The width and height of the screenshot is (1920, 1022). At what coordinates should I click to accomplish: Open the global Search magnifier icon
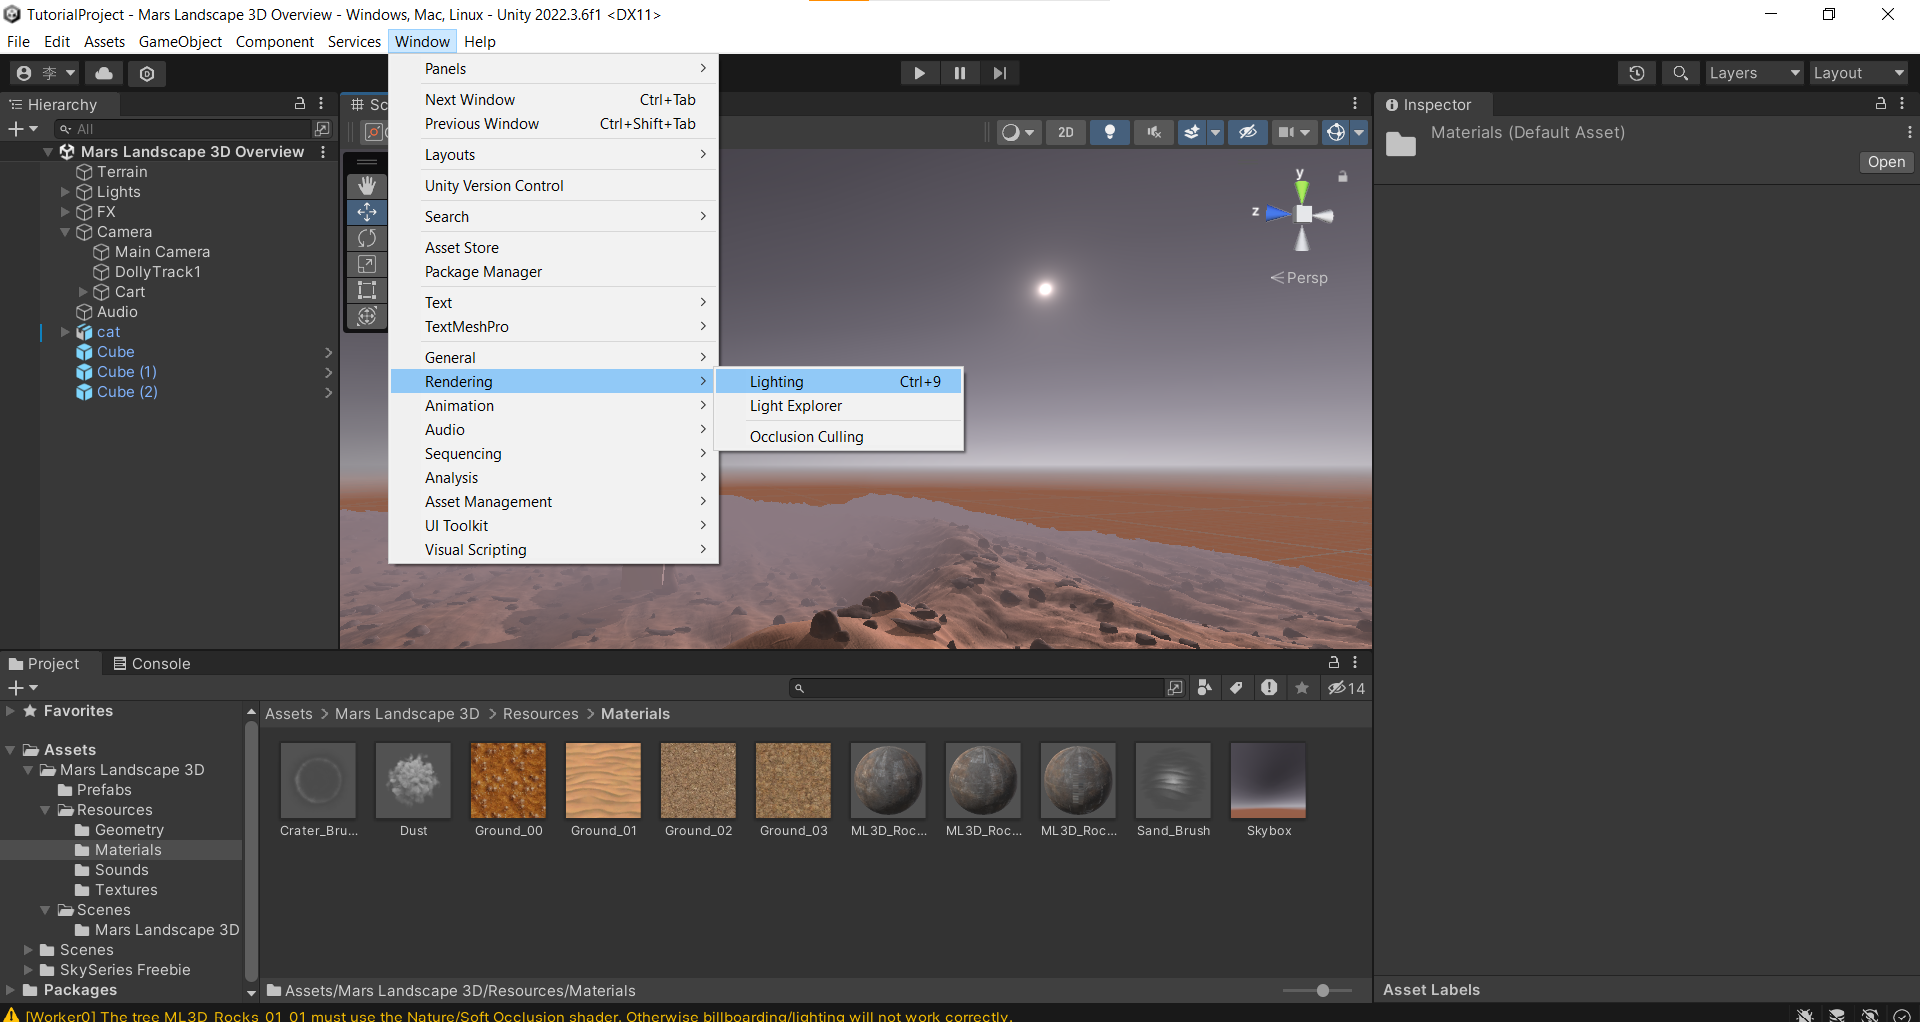click(1681, 73)
